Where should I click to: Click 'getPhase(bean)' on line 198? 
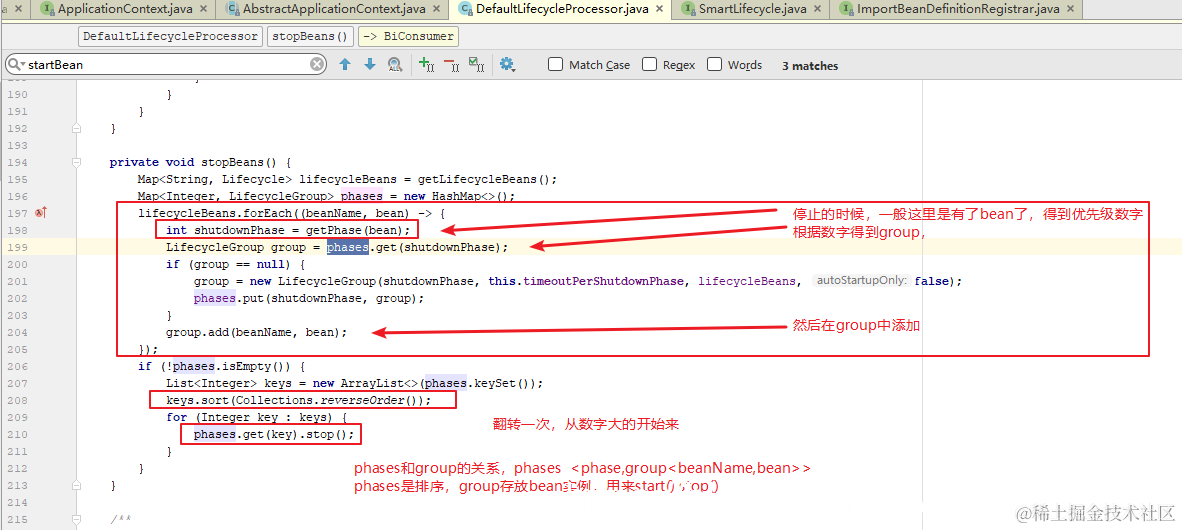[x=357, y=230]
